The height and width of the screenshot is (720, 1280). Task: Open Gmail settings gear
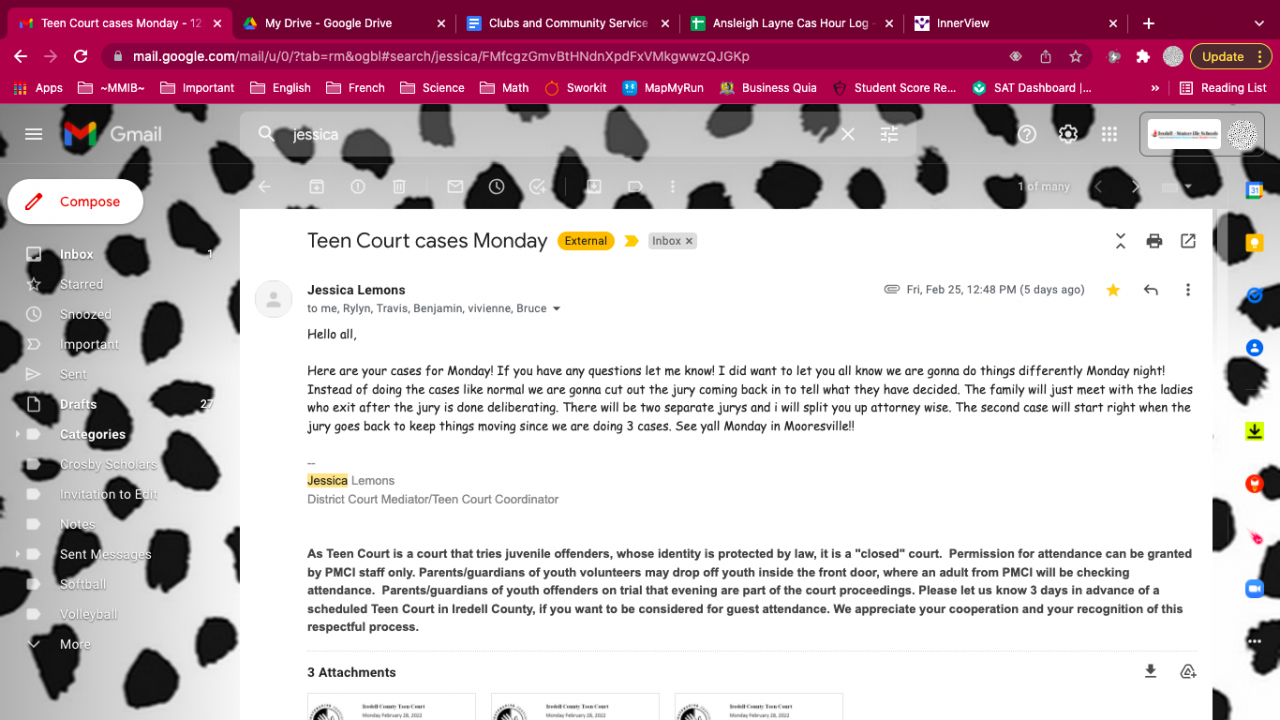tap(1068, 134)
